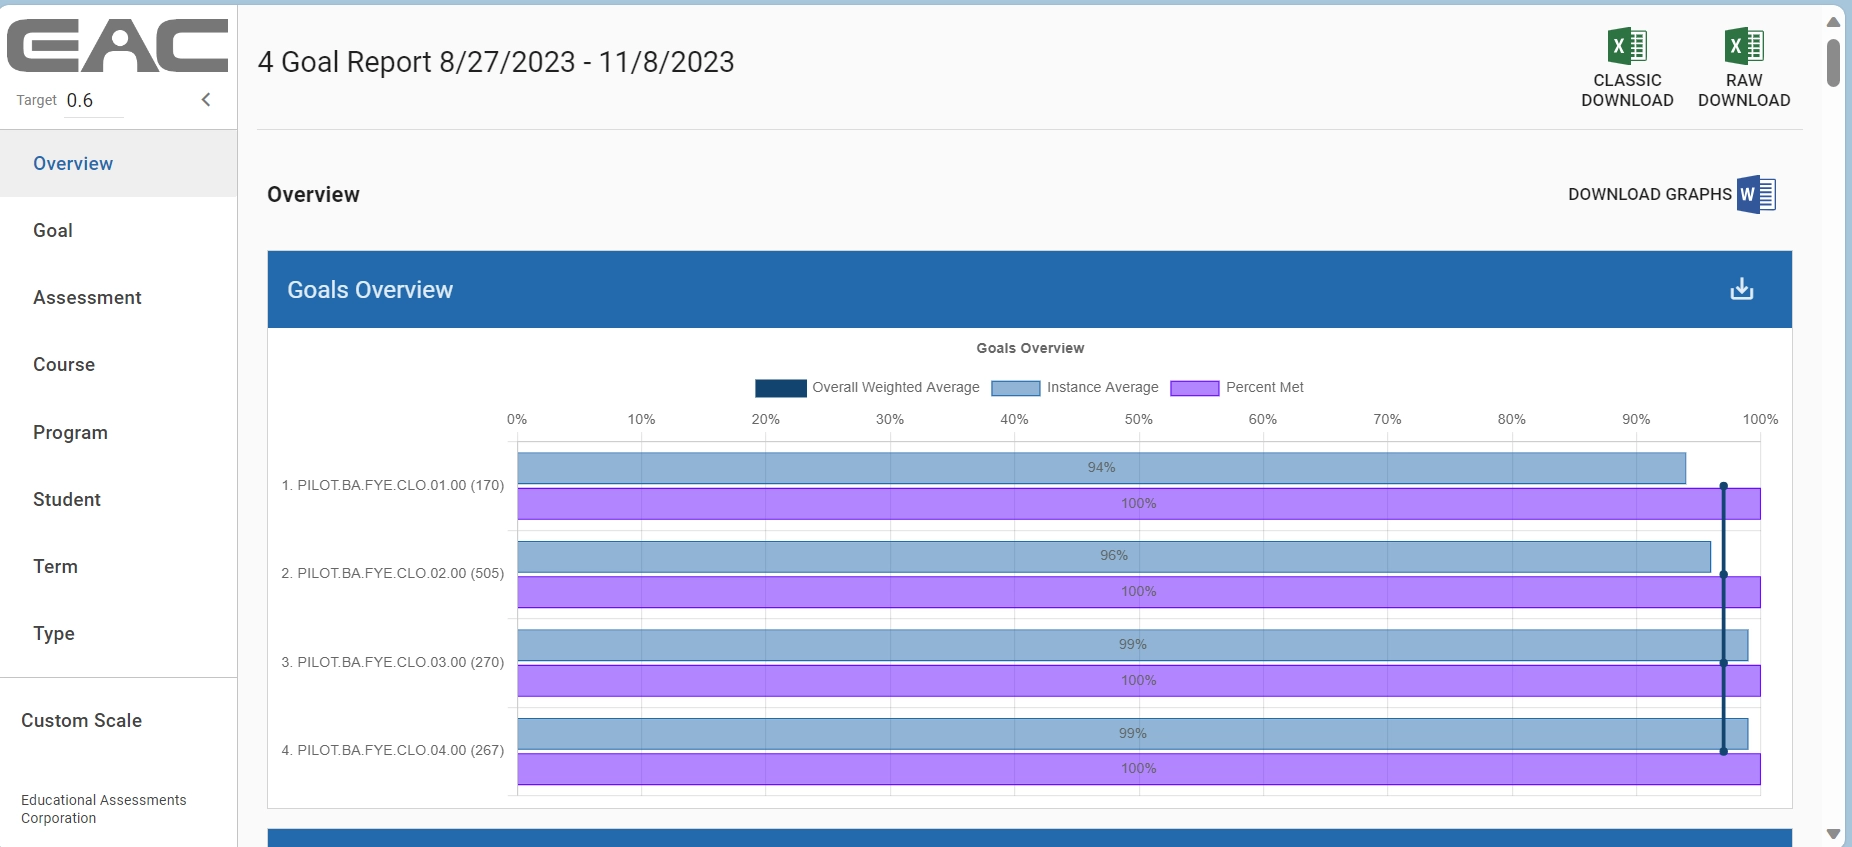Open the Type sidebar tab
Image resolution: width=1852 pixels, height=847 pixels.
(x=118, y=633)
